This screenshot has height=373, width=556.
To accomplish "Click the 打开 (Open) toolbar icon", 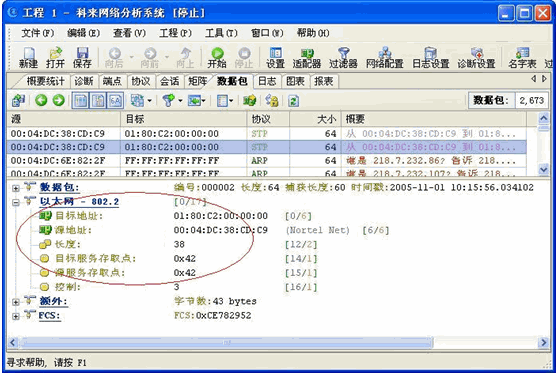I will coord(55,57).
